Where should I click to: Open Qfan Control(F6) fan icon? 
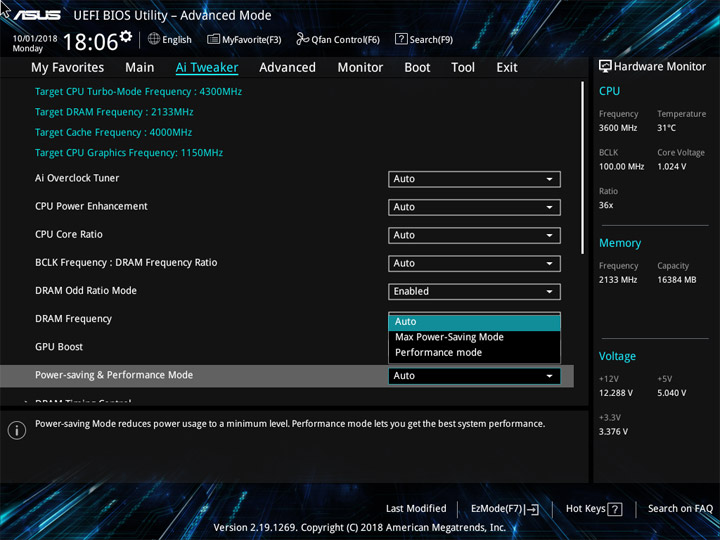[302, 39]
